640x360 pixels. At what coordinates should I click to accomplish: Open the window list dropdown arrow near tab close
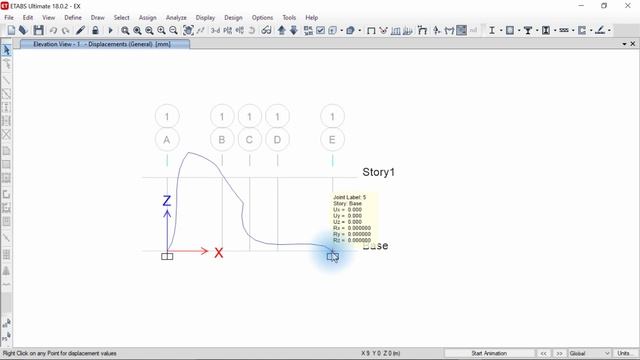tap(624, 44)
